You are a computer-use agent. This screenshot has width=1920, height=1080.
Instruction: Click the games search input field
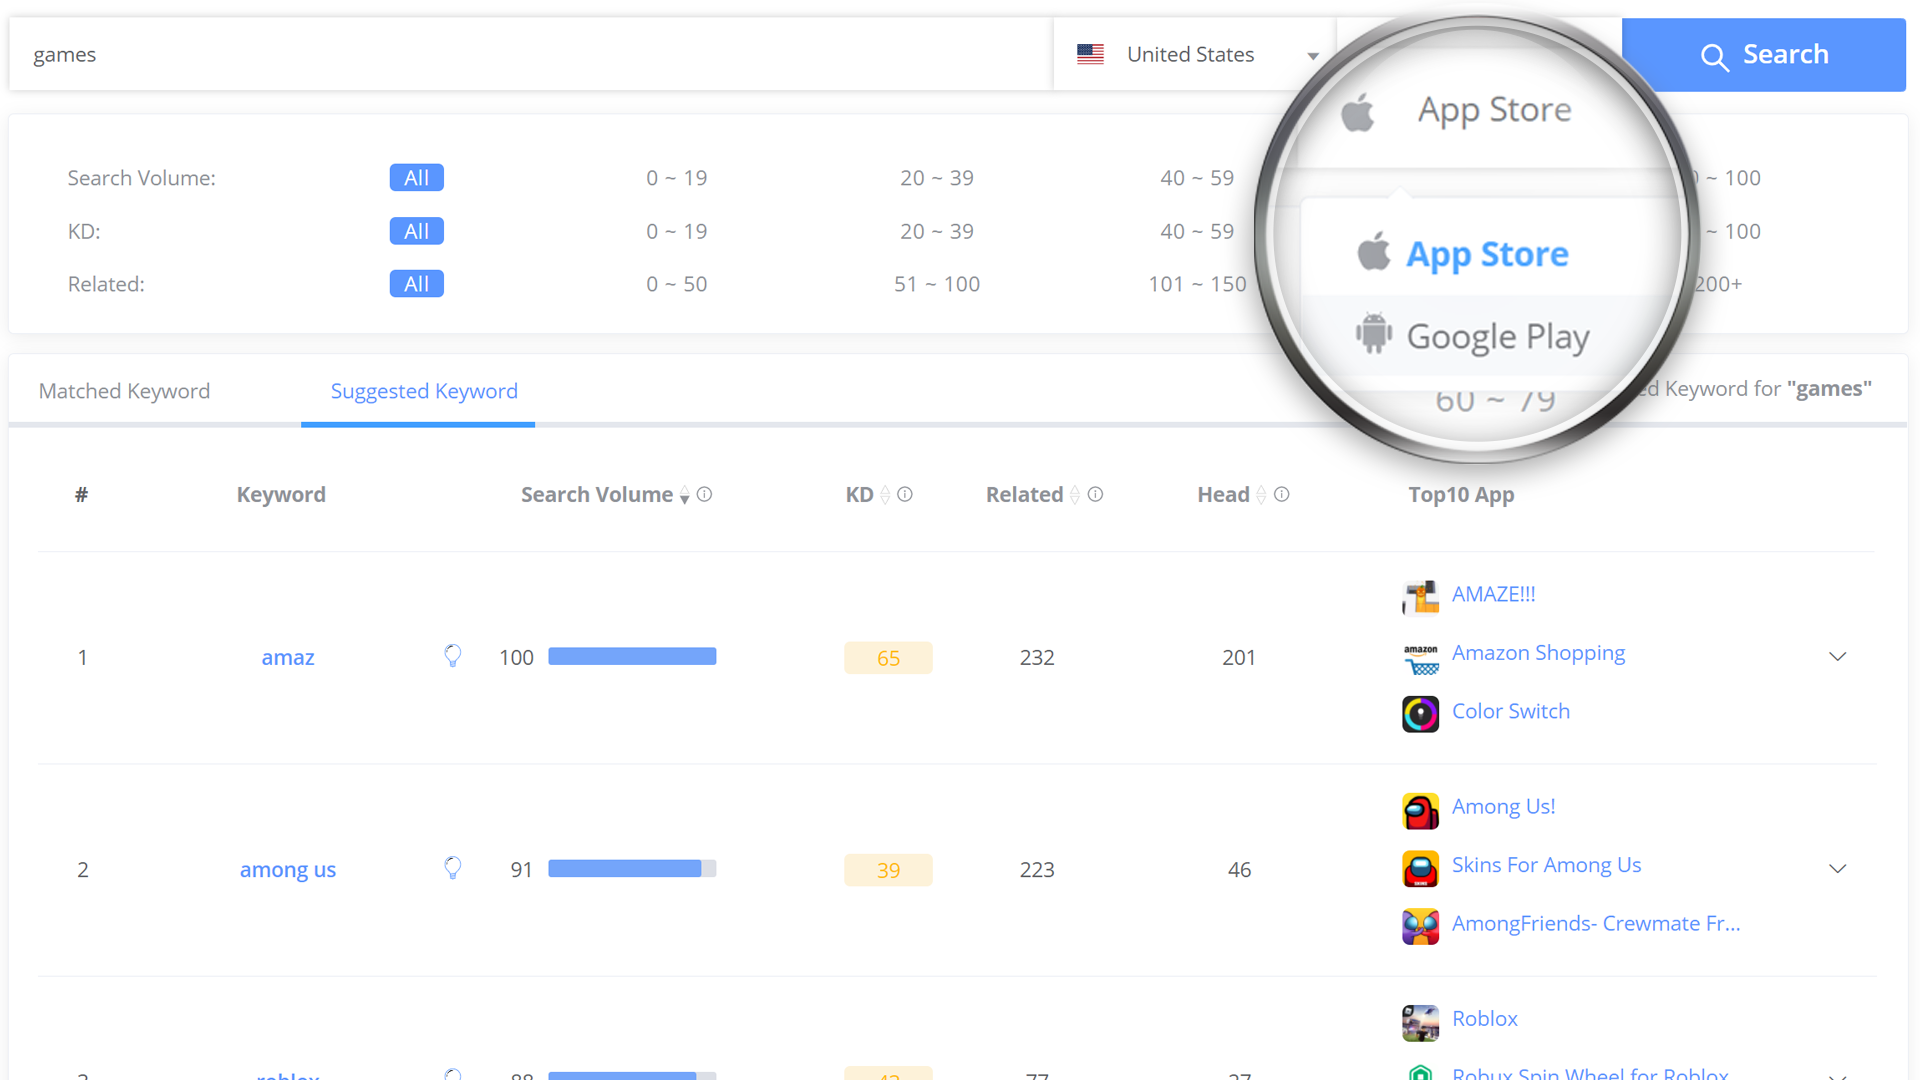click(x=530, y=55)
